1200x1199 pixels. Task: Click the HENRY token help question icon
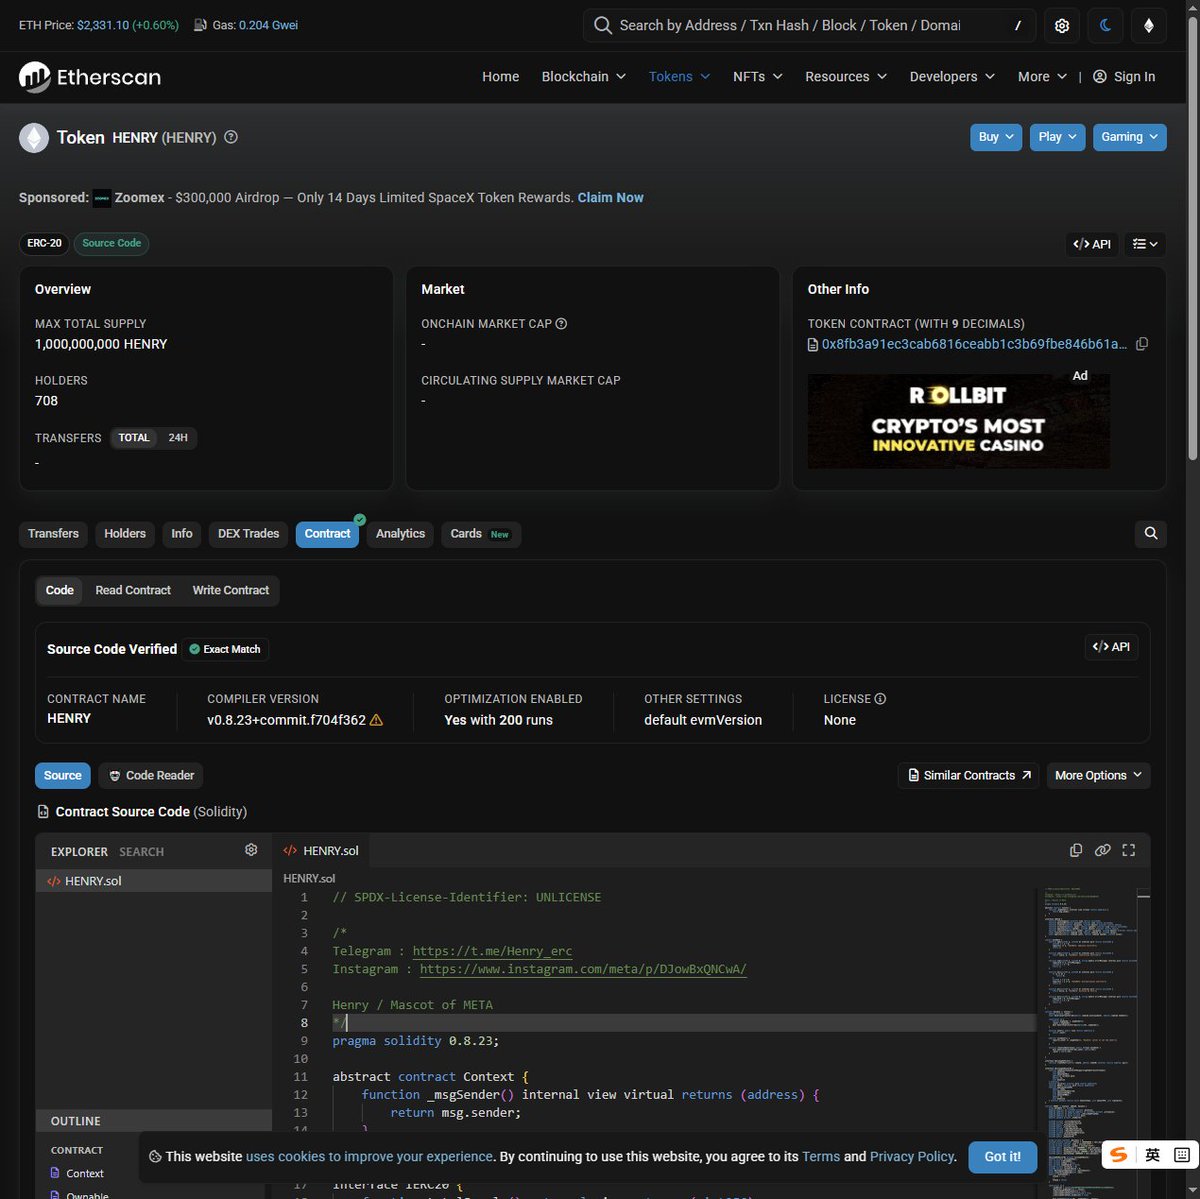pos(231,137)
